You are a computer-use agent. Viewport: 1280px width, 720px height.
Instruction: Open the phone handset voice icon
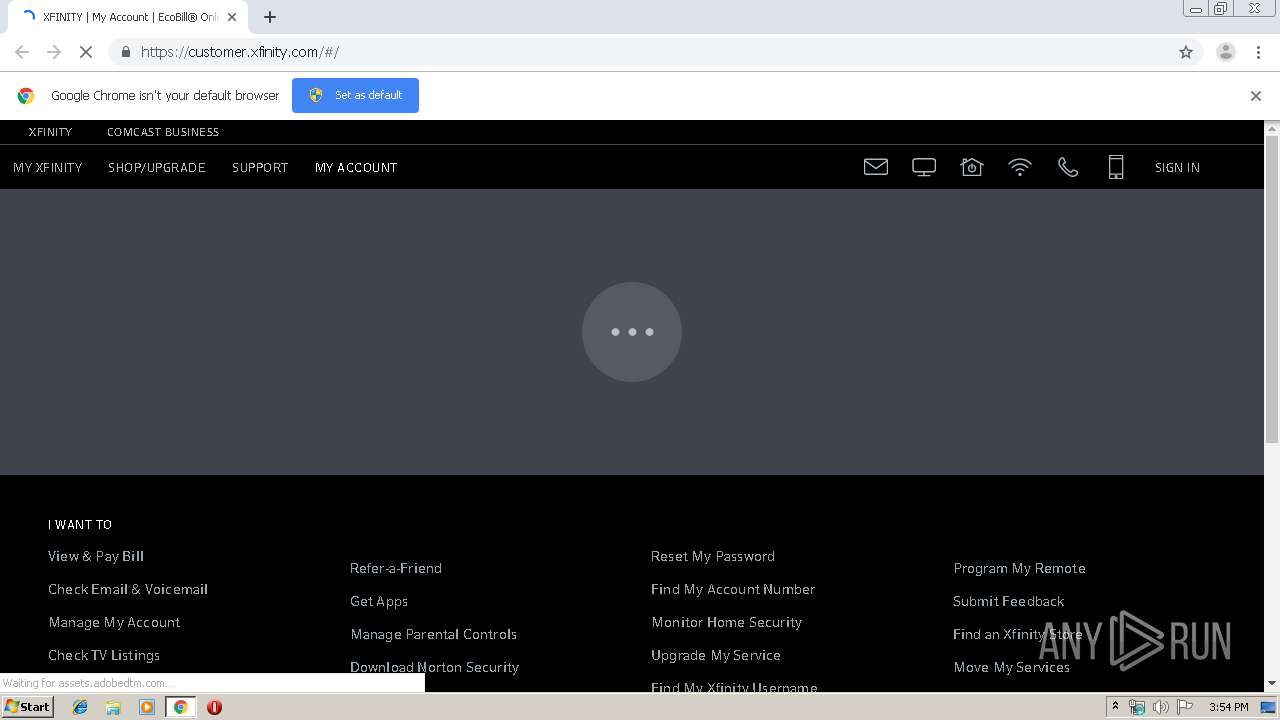1068,167
